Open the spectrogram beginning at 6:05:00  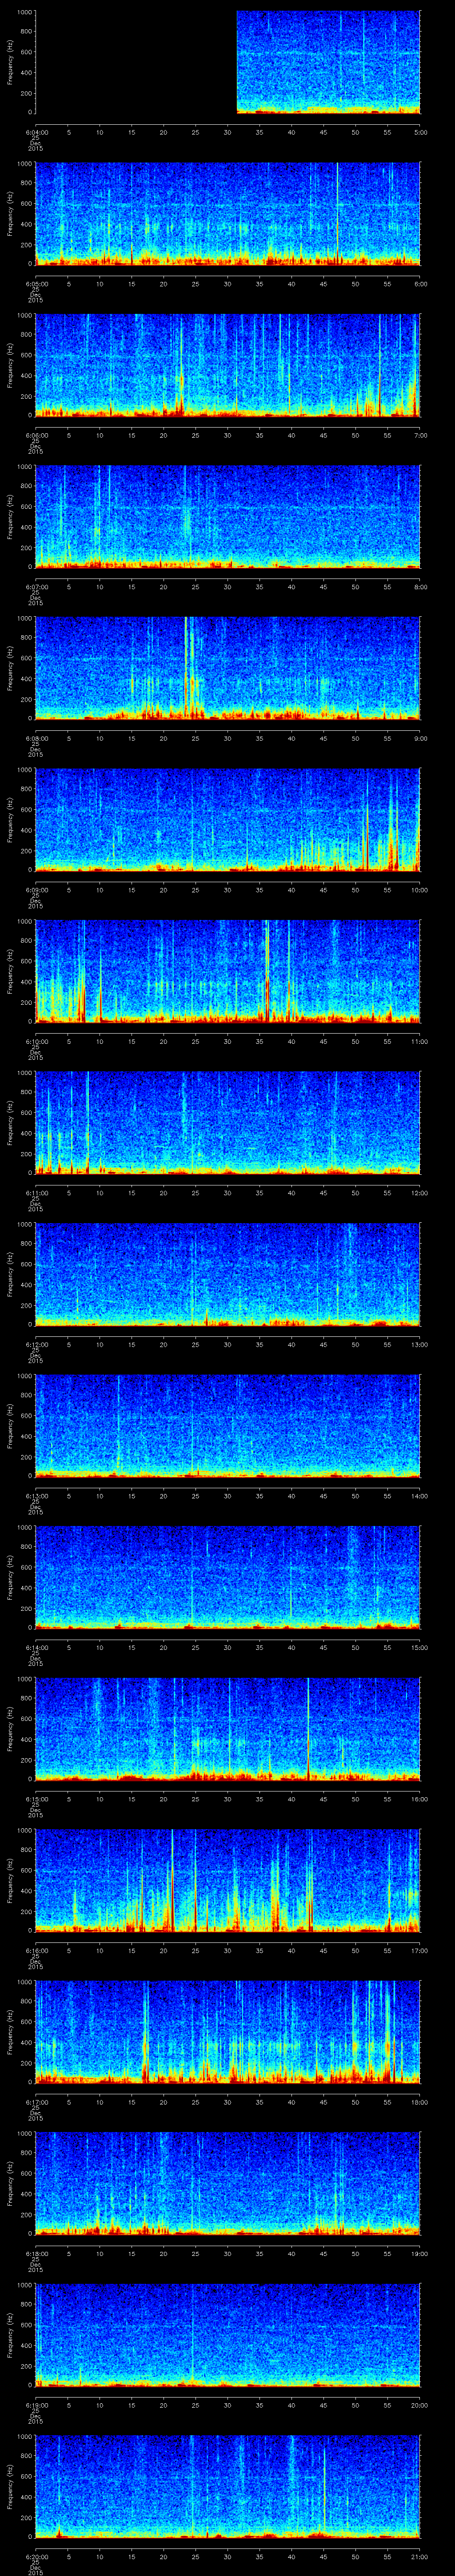(x=228, y=214)
